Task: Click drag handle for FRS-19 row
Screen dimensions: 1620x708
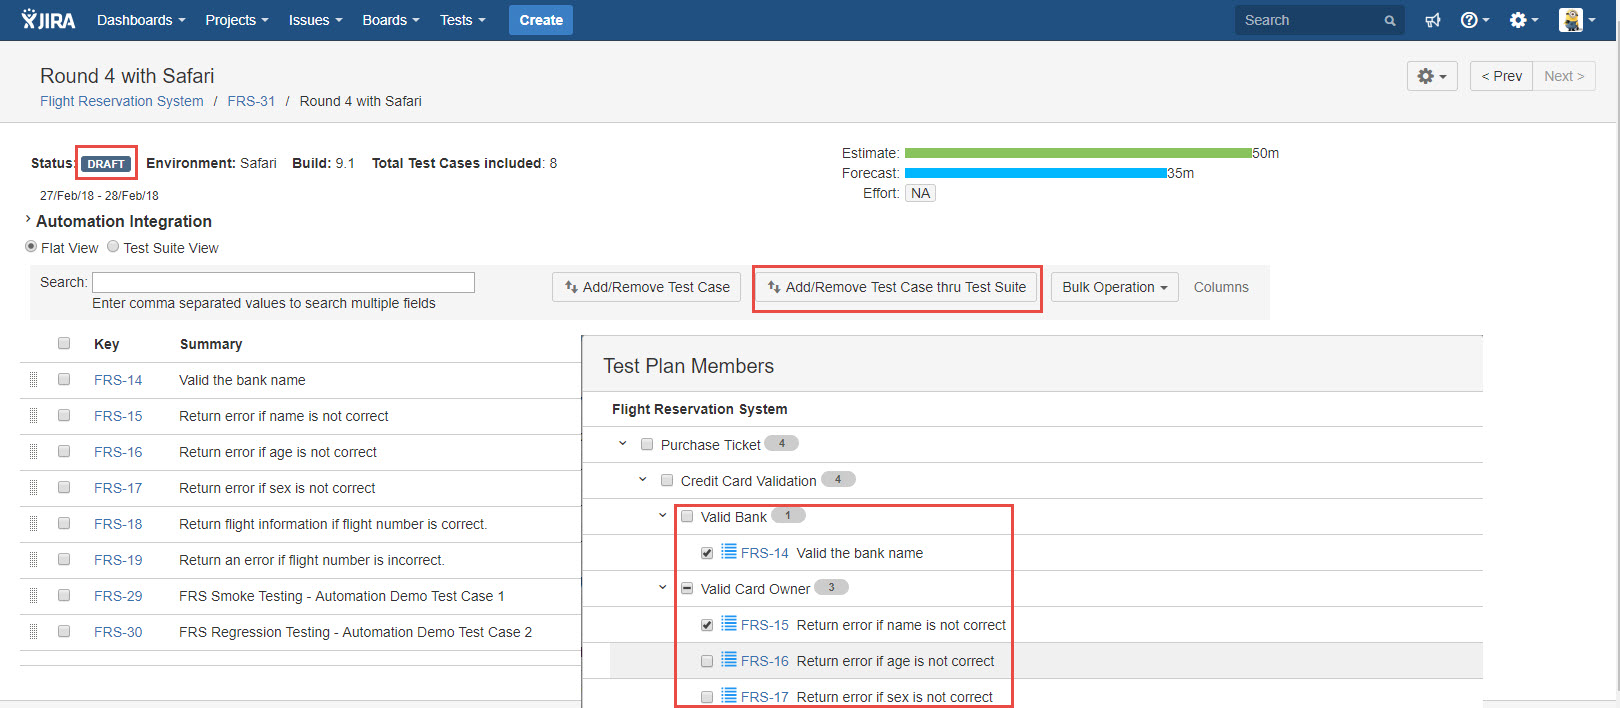Action: coord(33,560)
